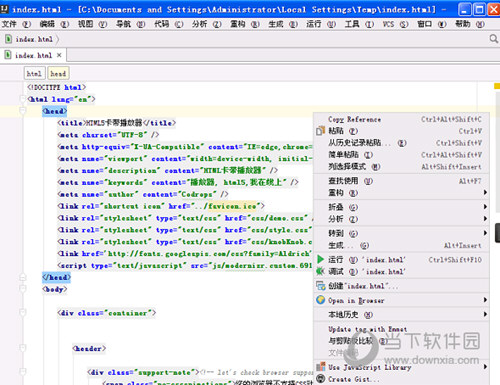
Task: Click the Use JavaScript Library icon
Action: pyautogui.click(x=321, y=367)
